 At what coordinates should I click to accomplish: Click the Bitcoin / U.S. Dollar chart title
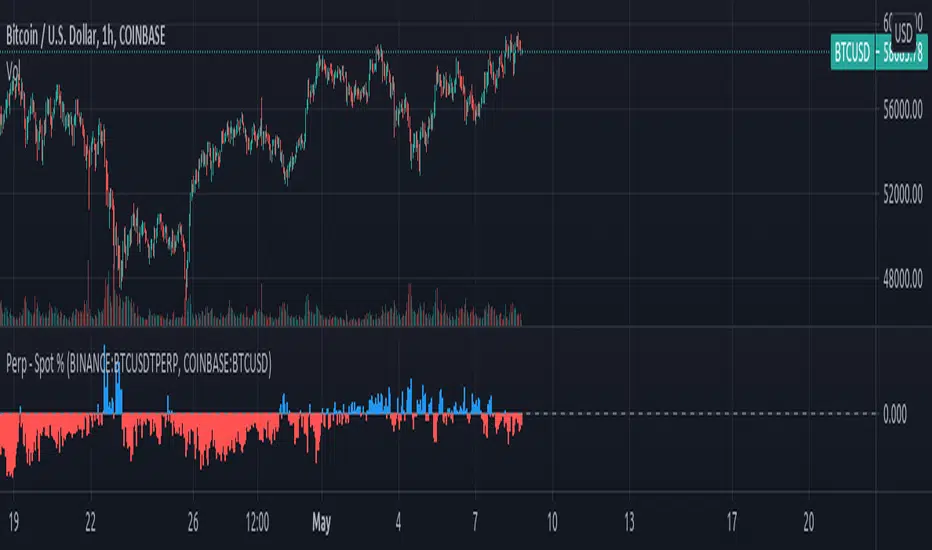tap(84, 37)
